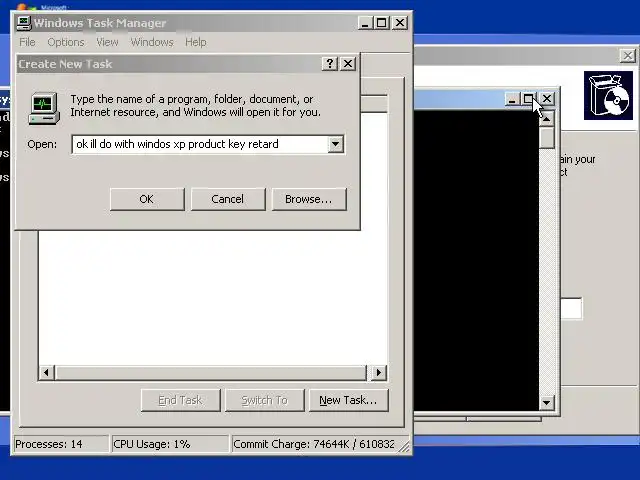Open the Options menu in Task Manager
The image size is (640, 480).
coord(66,42)
